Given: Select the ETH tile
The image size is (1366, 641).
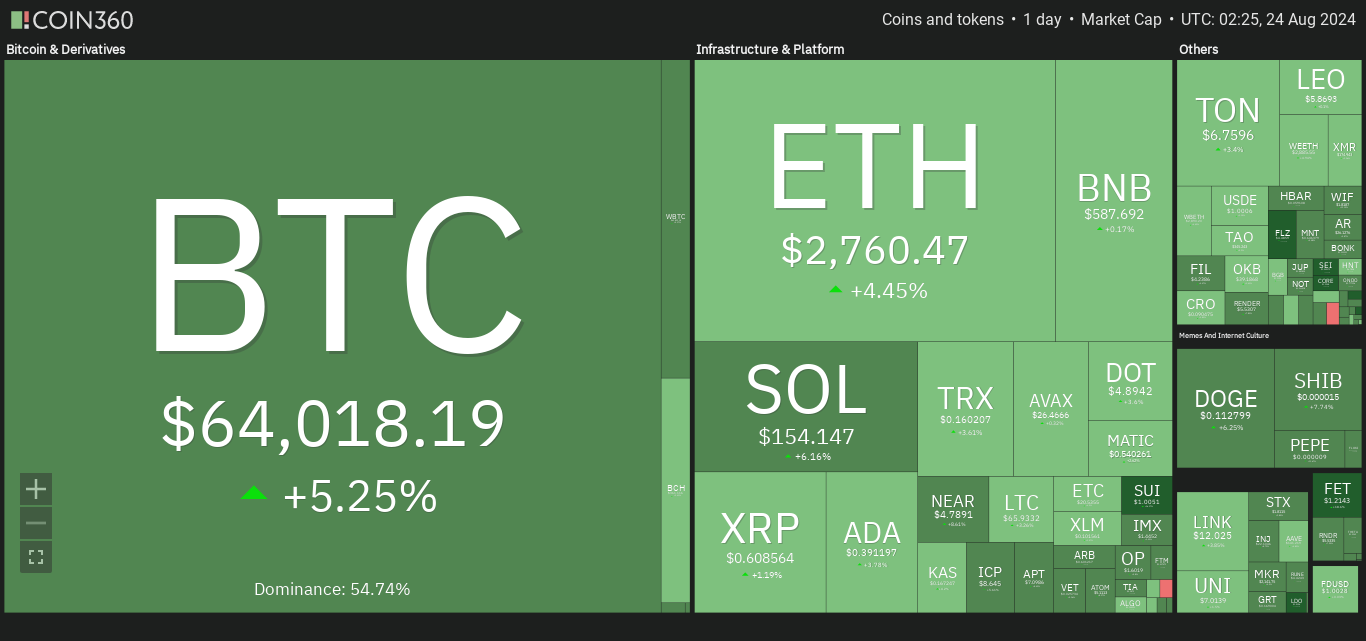Looking at the screenshot, I should (x=875, y=200).
